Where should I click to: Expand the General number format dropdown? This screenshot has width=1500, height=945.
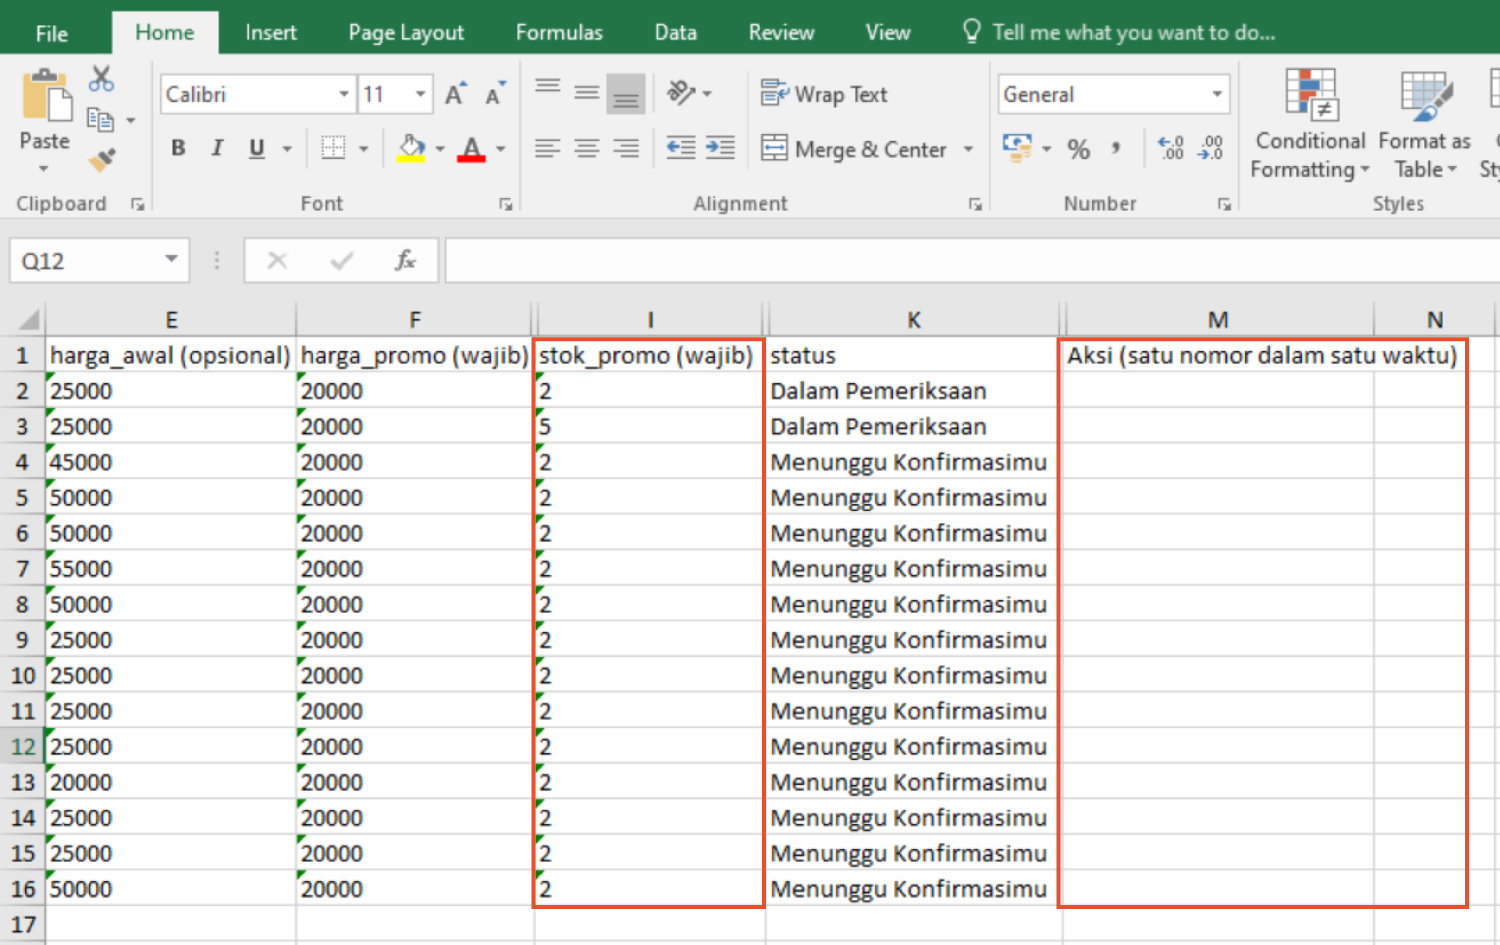(1217, 94)
